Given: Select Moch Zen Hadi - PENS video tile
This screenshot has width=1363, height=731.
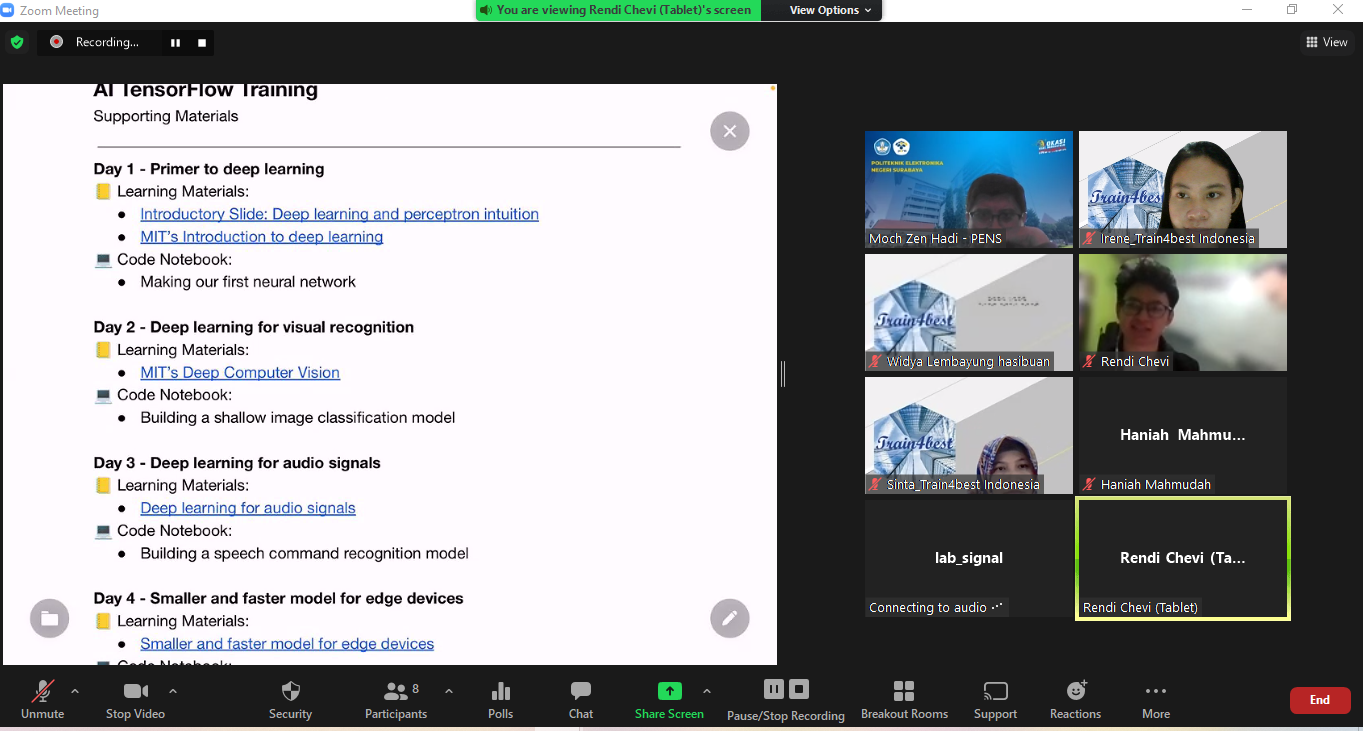Looking at the screenshot, I should click(x=969, y=189).
